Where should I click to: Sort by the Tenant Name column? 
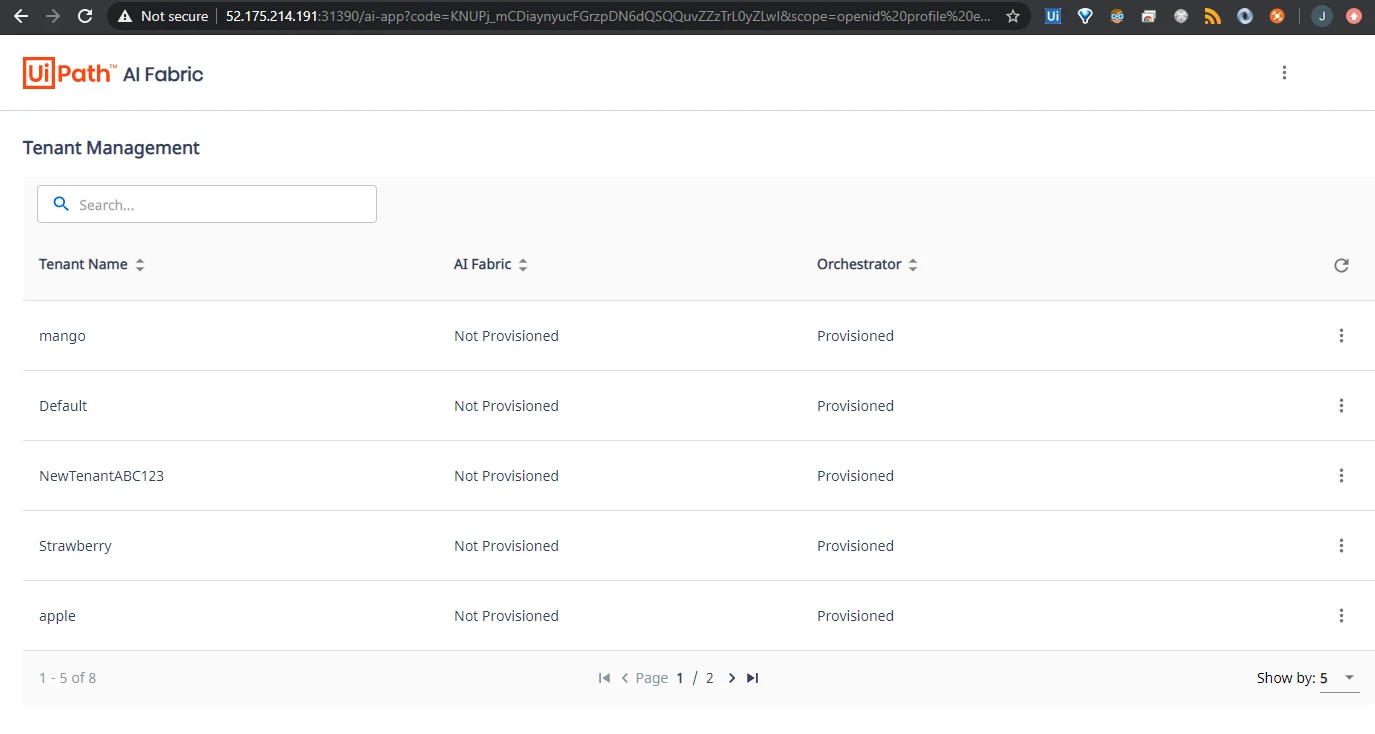tap(92, 265)
